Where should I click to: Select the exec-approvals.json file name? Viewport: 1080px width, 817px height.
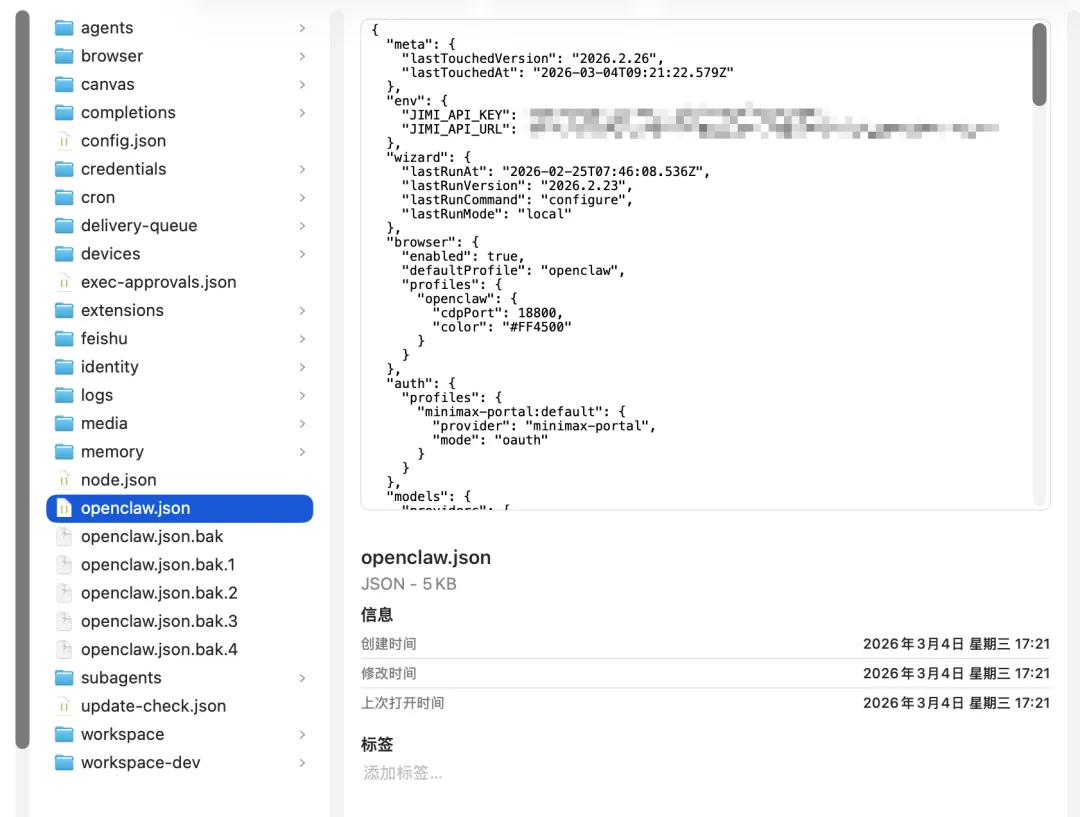[158, 282]
